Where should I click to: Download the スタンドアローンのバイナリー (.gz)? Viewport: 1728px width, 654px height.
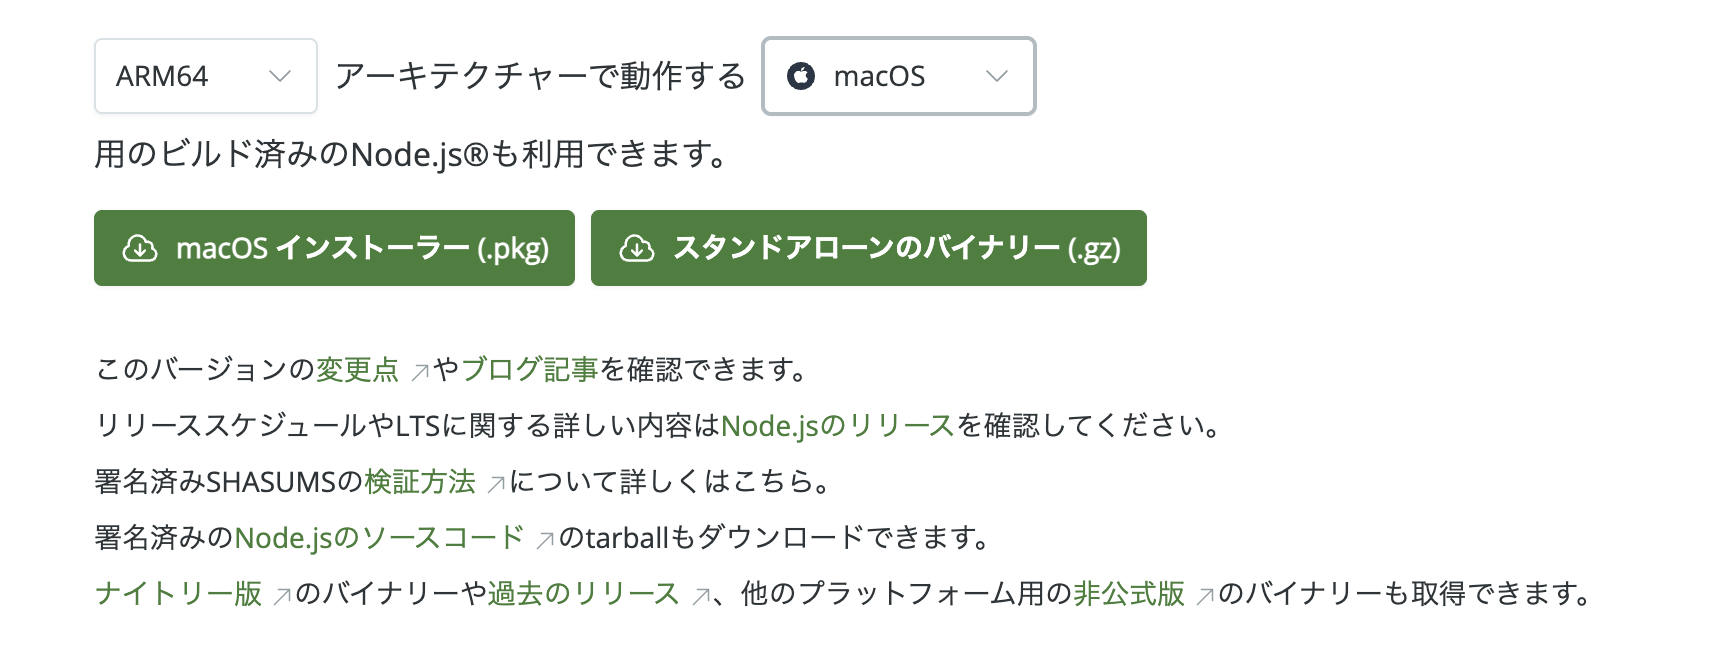[868, 248]
